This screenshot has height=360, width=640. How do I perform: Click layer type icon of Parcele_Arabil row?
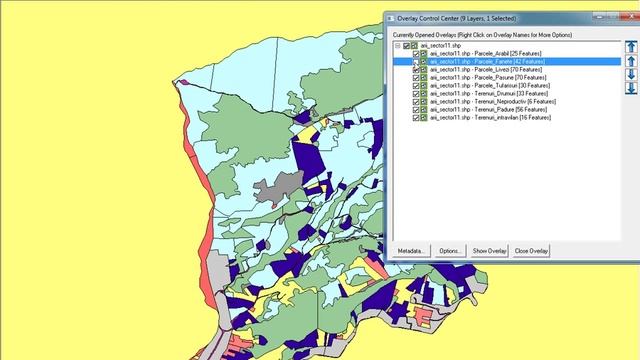[424, 53]
